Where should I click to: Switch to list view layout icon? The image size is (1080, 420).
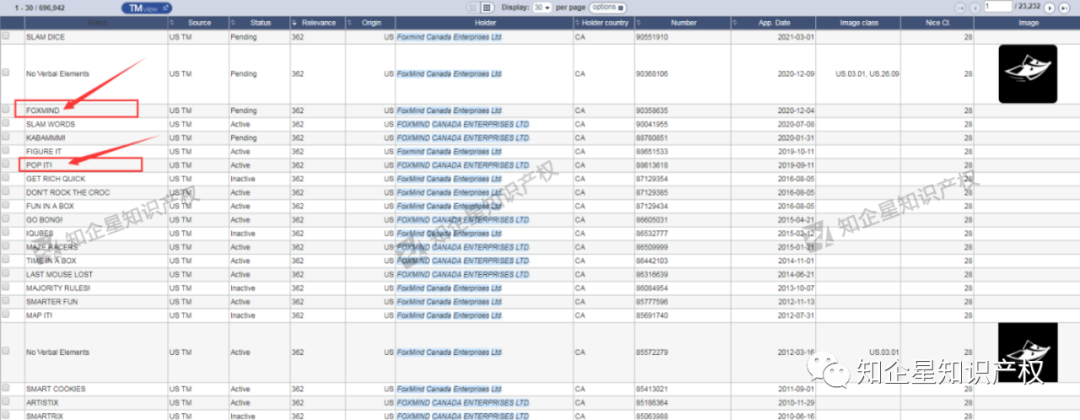click(472, 7)
